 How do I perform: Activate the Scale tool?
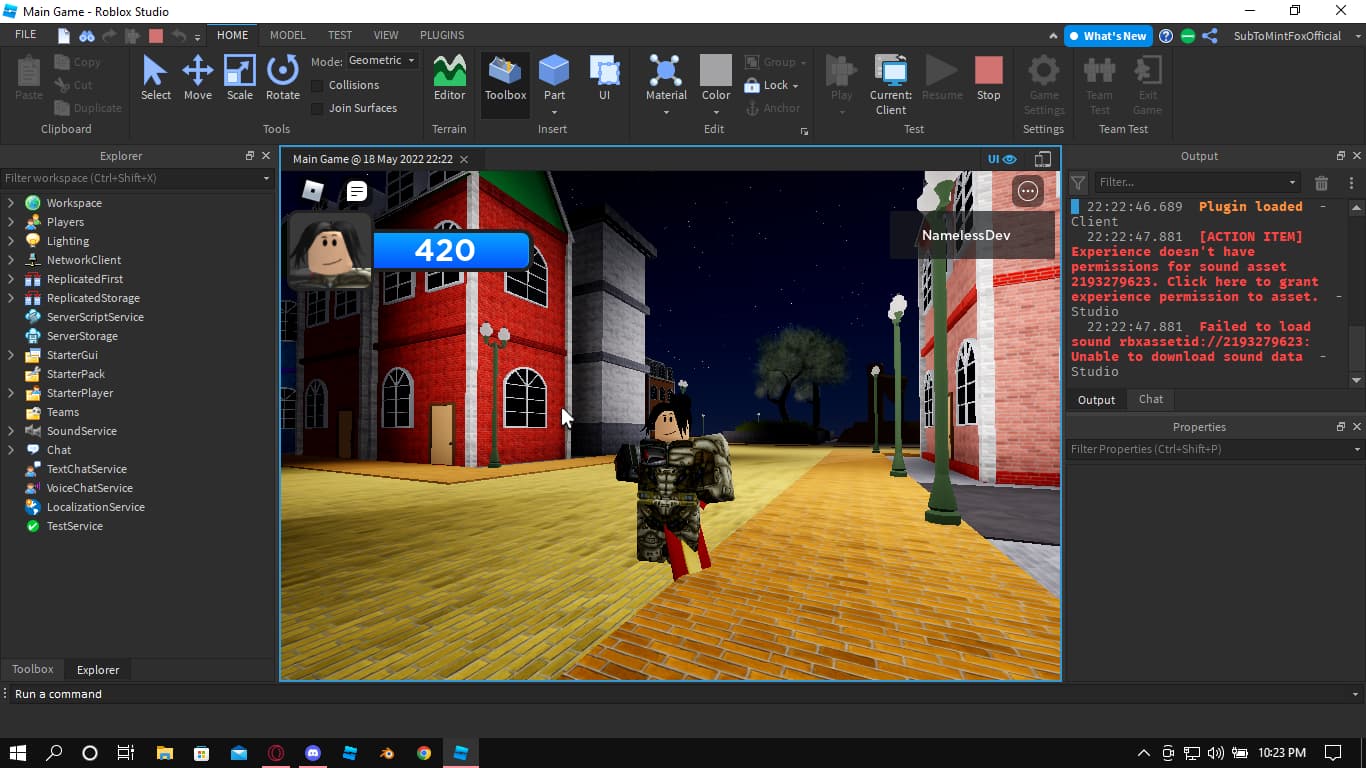(x=240, y=78)
